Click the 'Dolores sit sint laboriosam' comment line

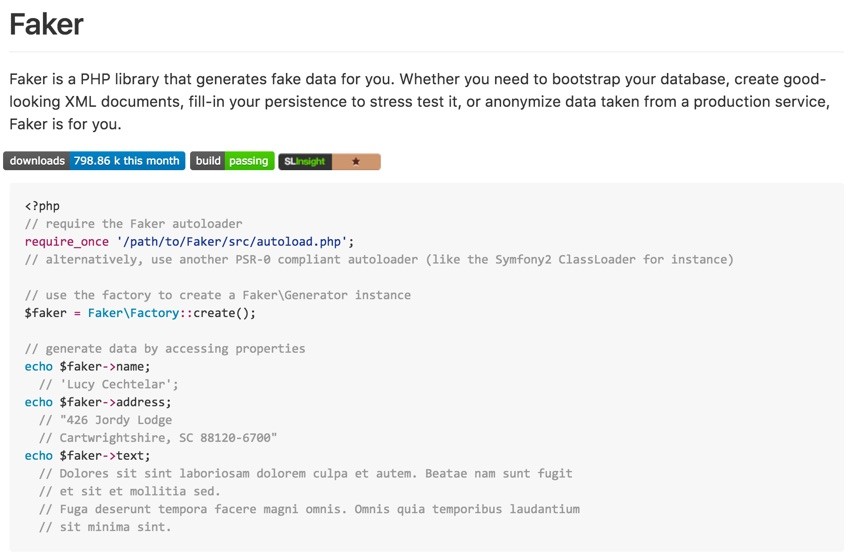(x=306, y=473)
